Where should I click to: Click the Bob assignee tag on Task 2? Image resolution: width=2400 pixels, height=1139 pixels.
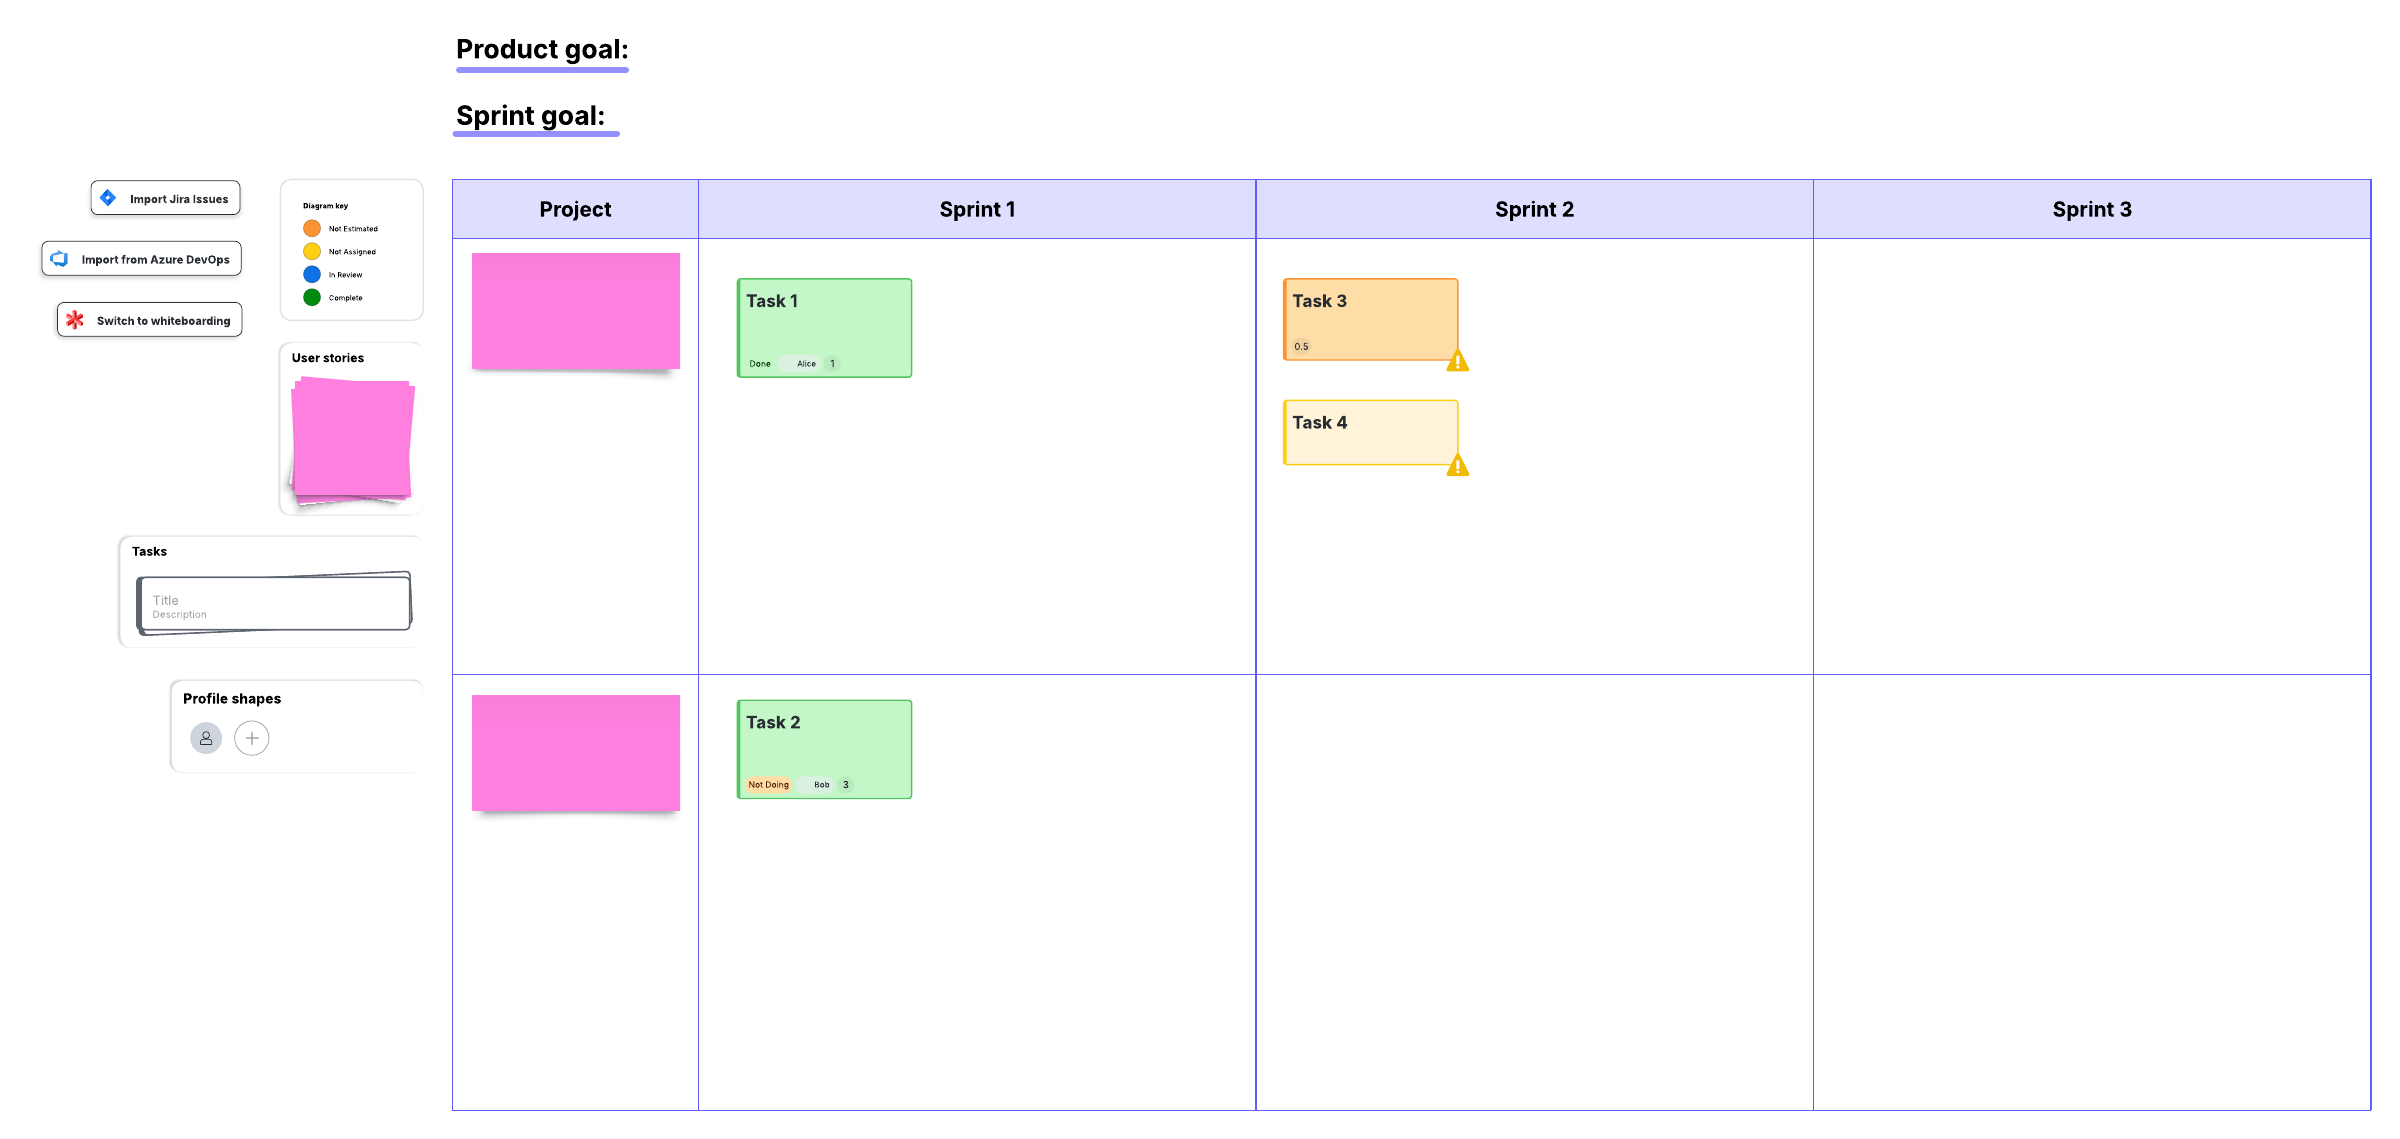pos(821,785)
